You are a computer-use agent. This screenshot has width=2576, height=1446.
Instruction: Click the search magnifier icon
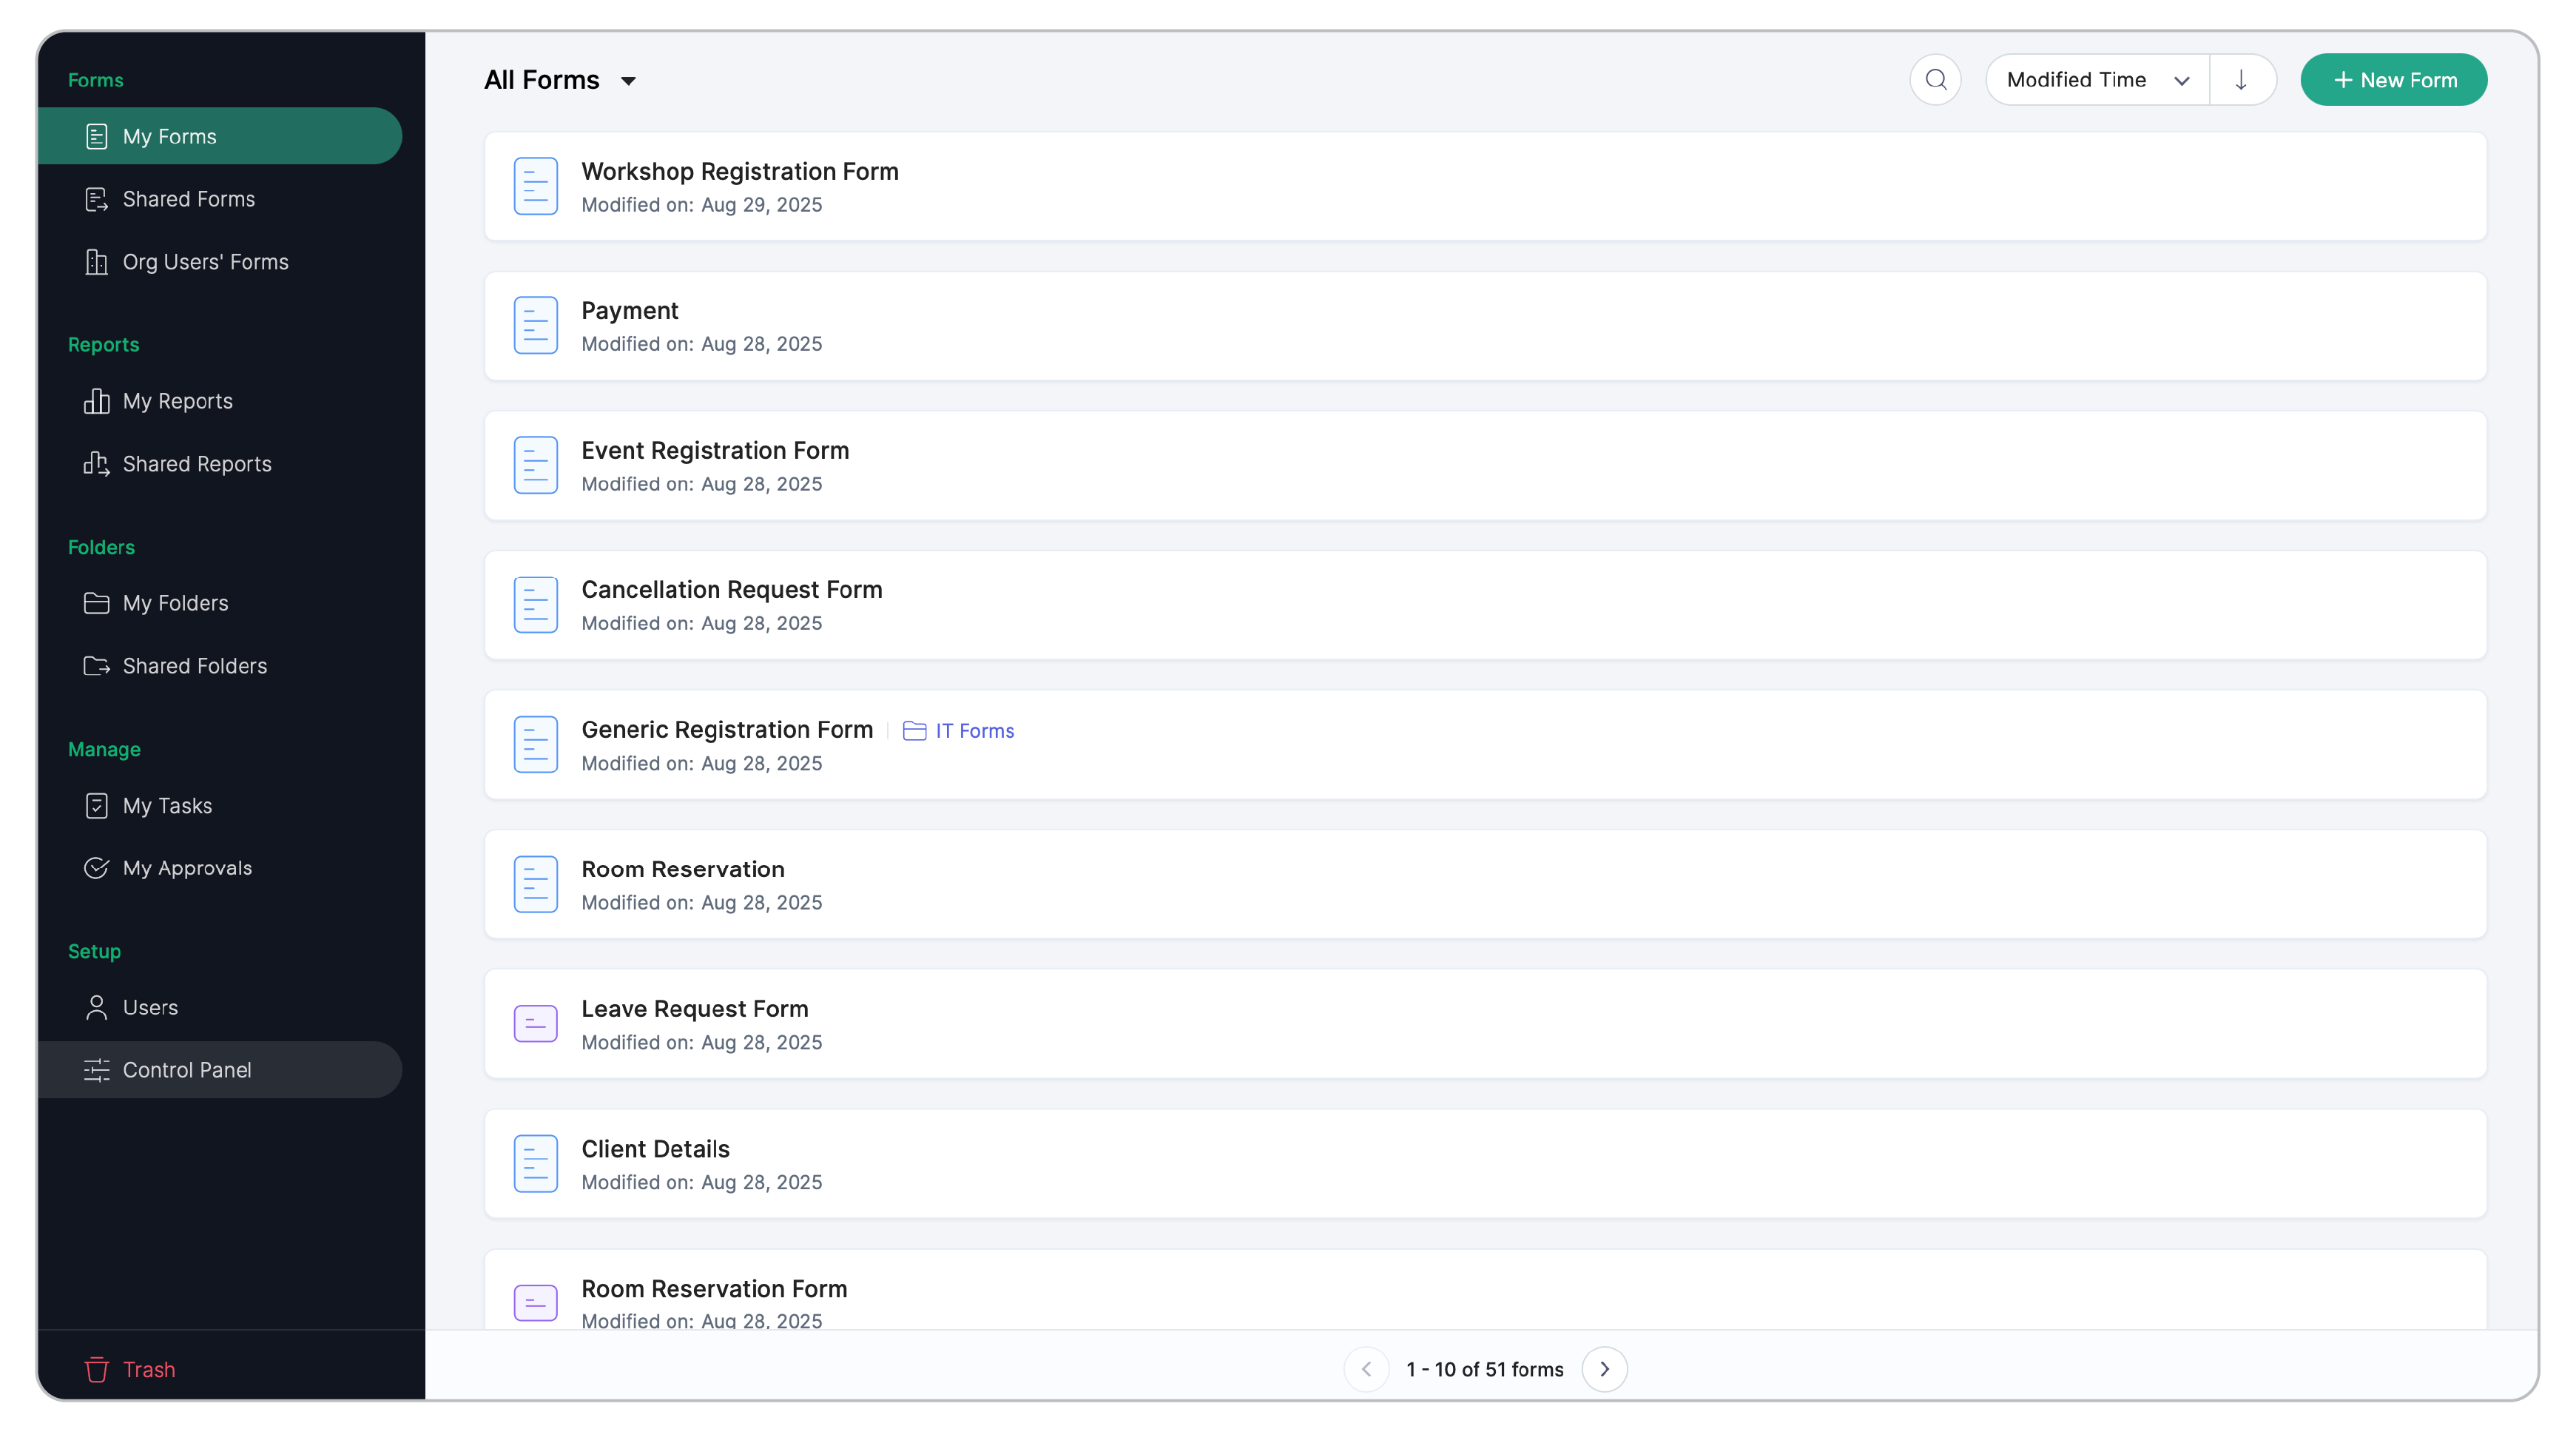pos(1935,80)
